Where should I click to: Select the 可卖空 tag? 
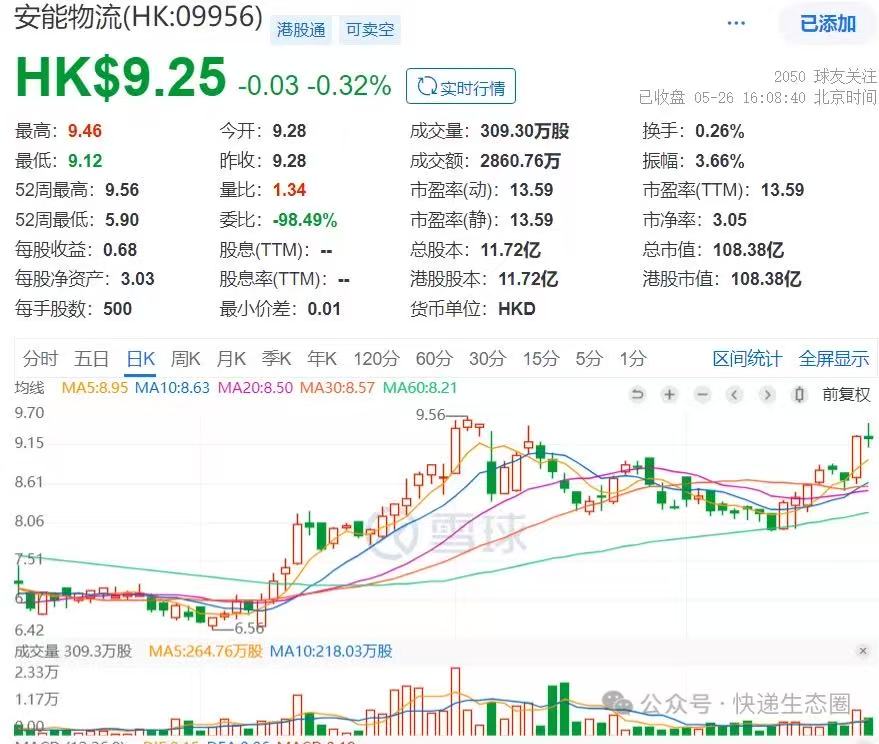click(370, 30)
